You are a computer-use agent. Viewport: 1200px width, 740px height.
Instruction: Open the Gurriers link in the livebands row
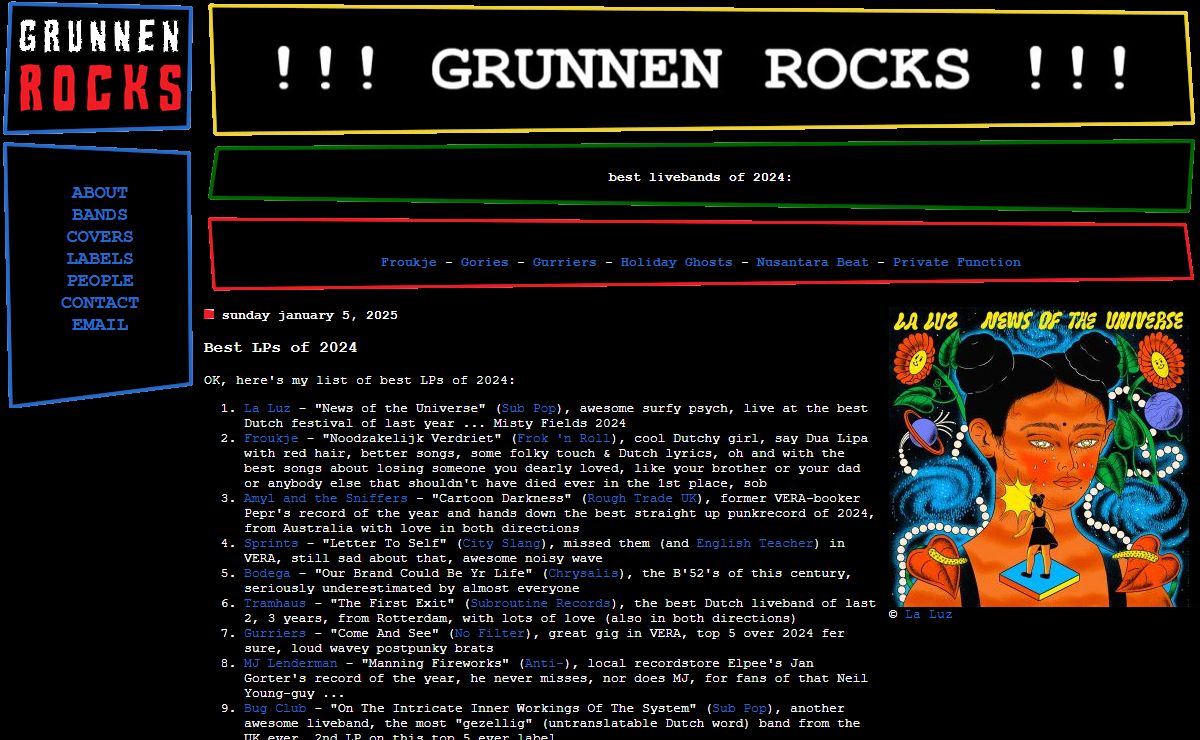[564, 262]
